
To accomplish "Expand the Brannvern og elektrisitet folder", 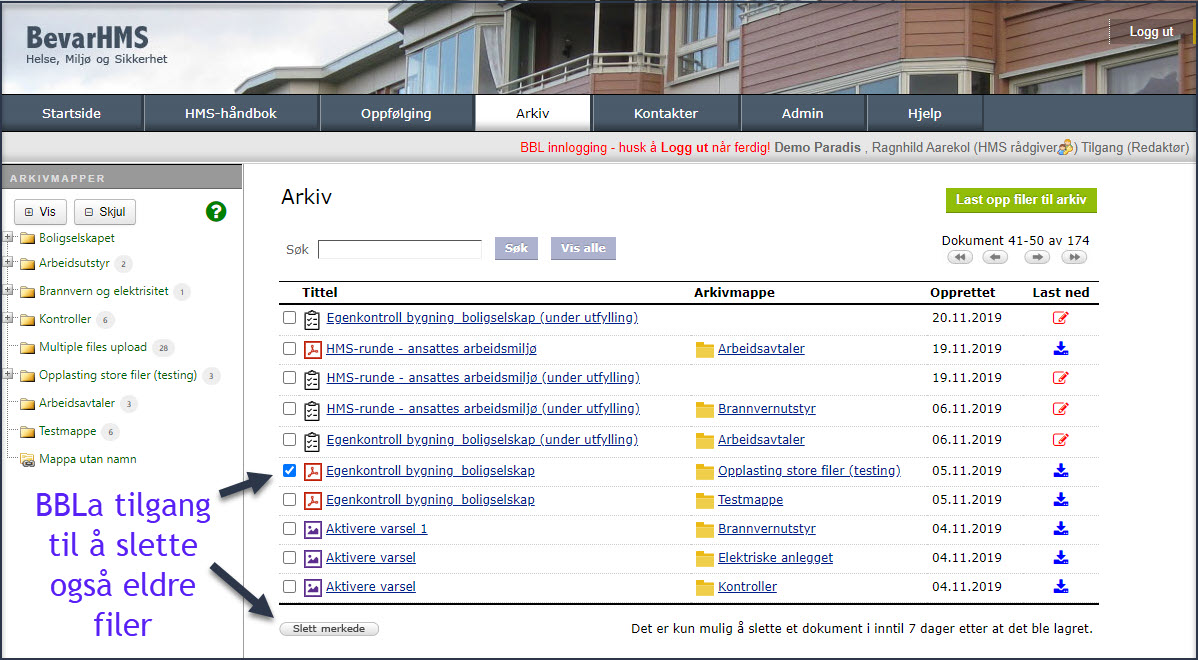I will 9,292.
